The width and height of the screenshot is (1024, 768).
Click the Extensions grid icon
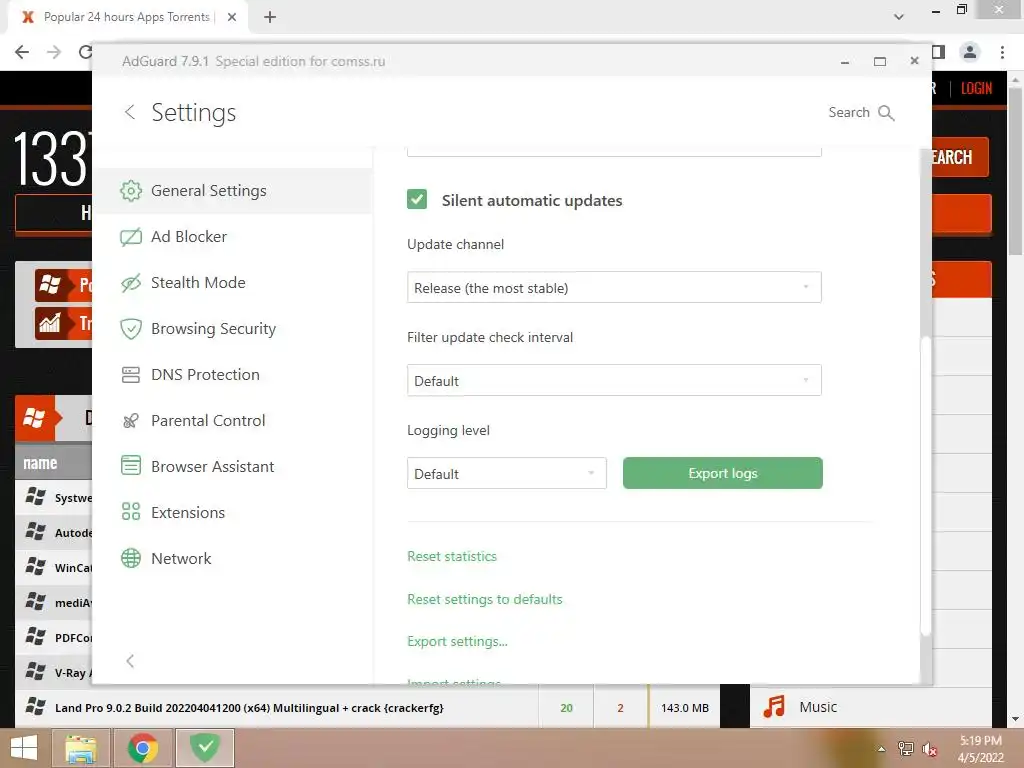pyautogui.click(x=131, y=512)
